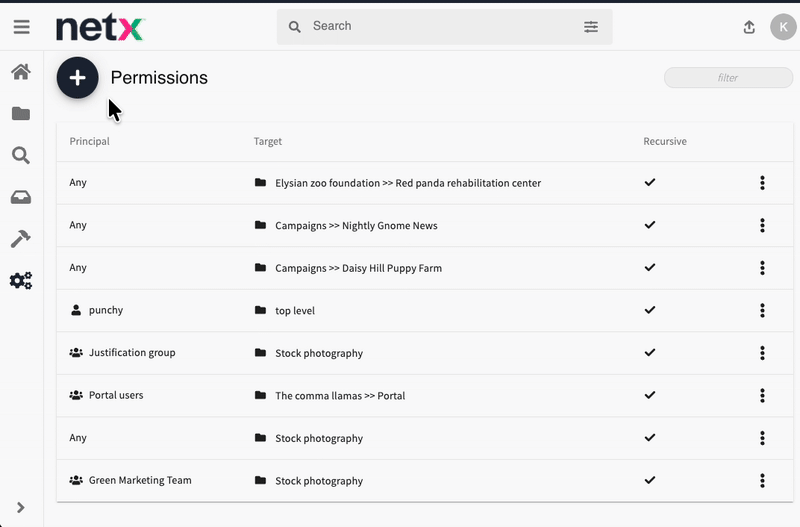Click recursive checkmark for Red panda rehabilitation row
Image resolution: width=800 pixels, height=527 pixels.
649,182
